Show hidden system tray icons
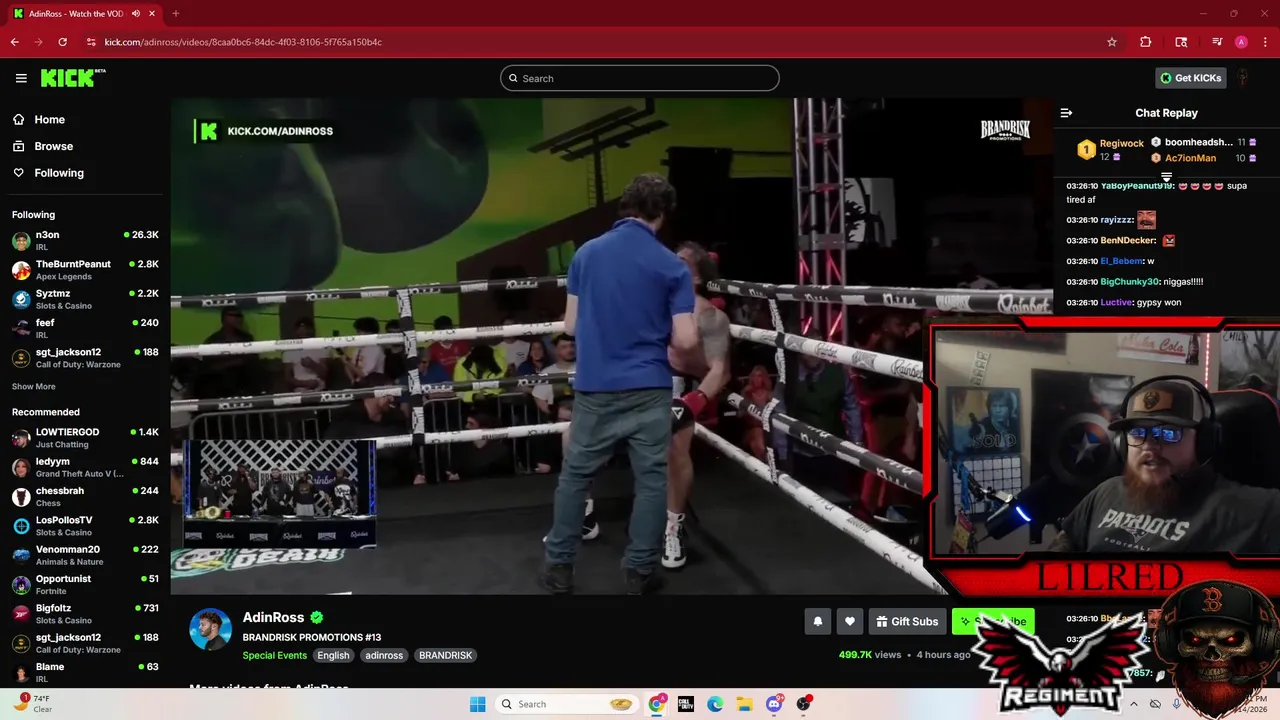The height and width of the screenshot is (720, 1280). point(1134,704)
